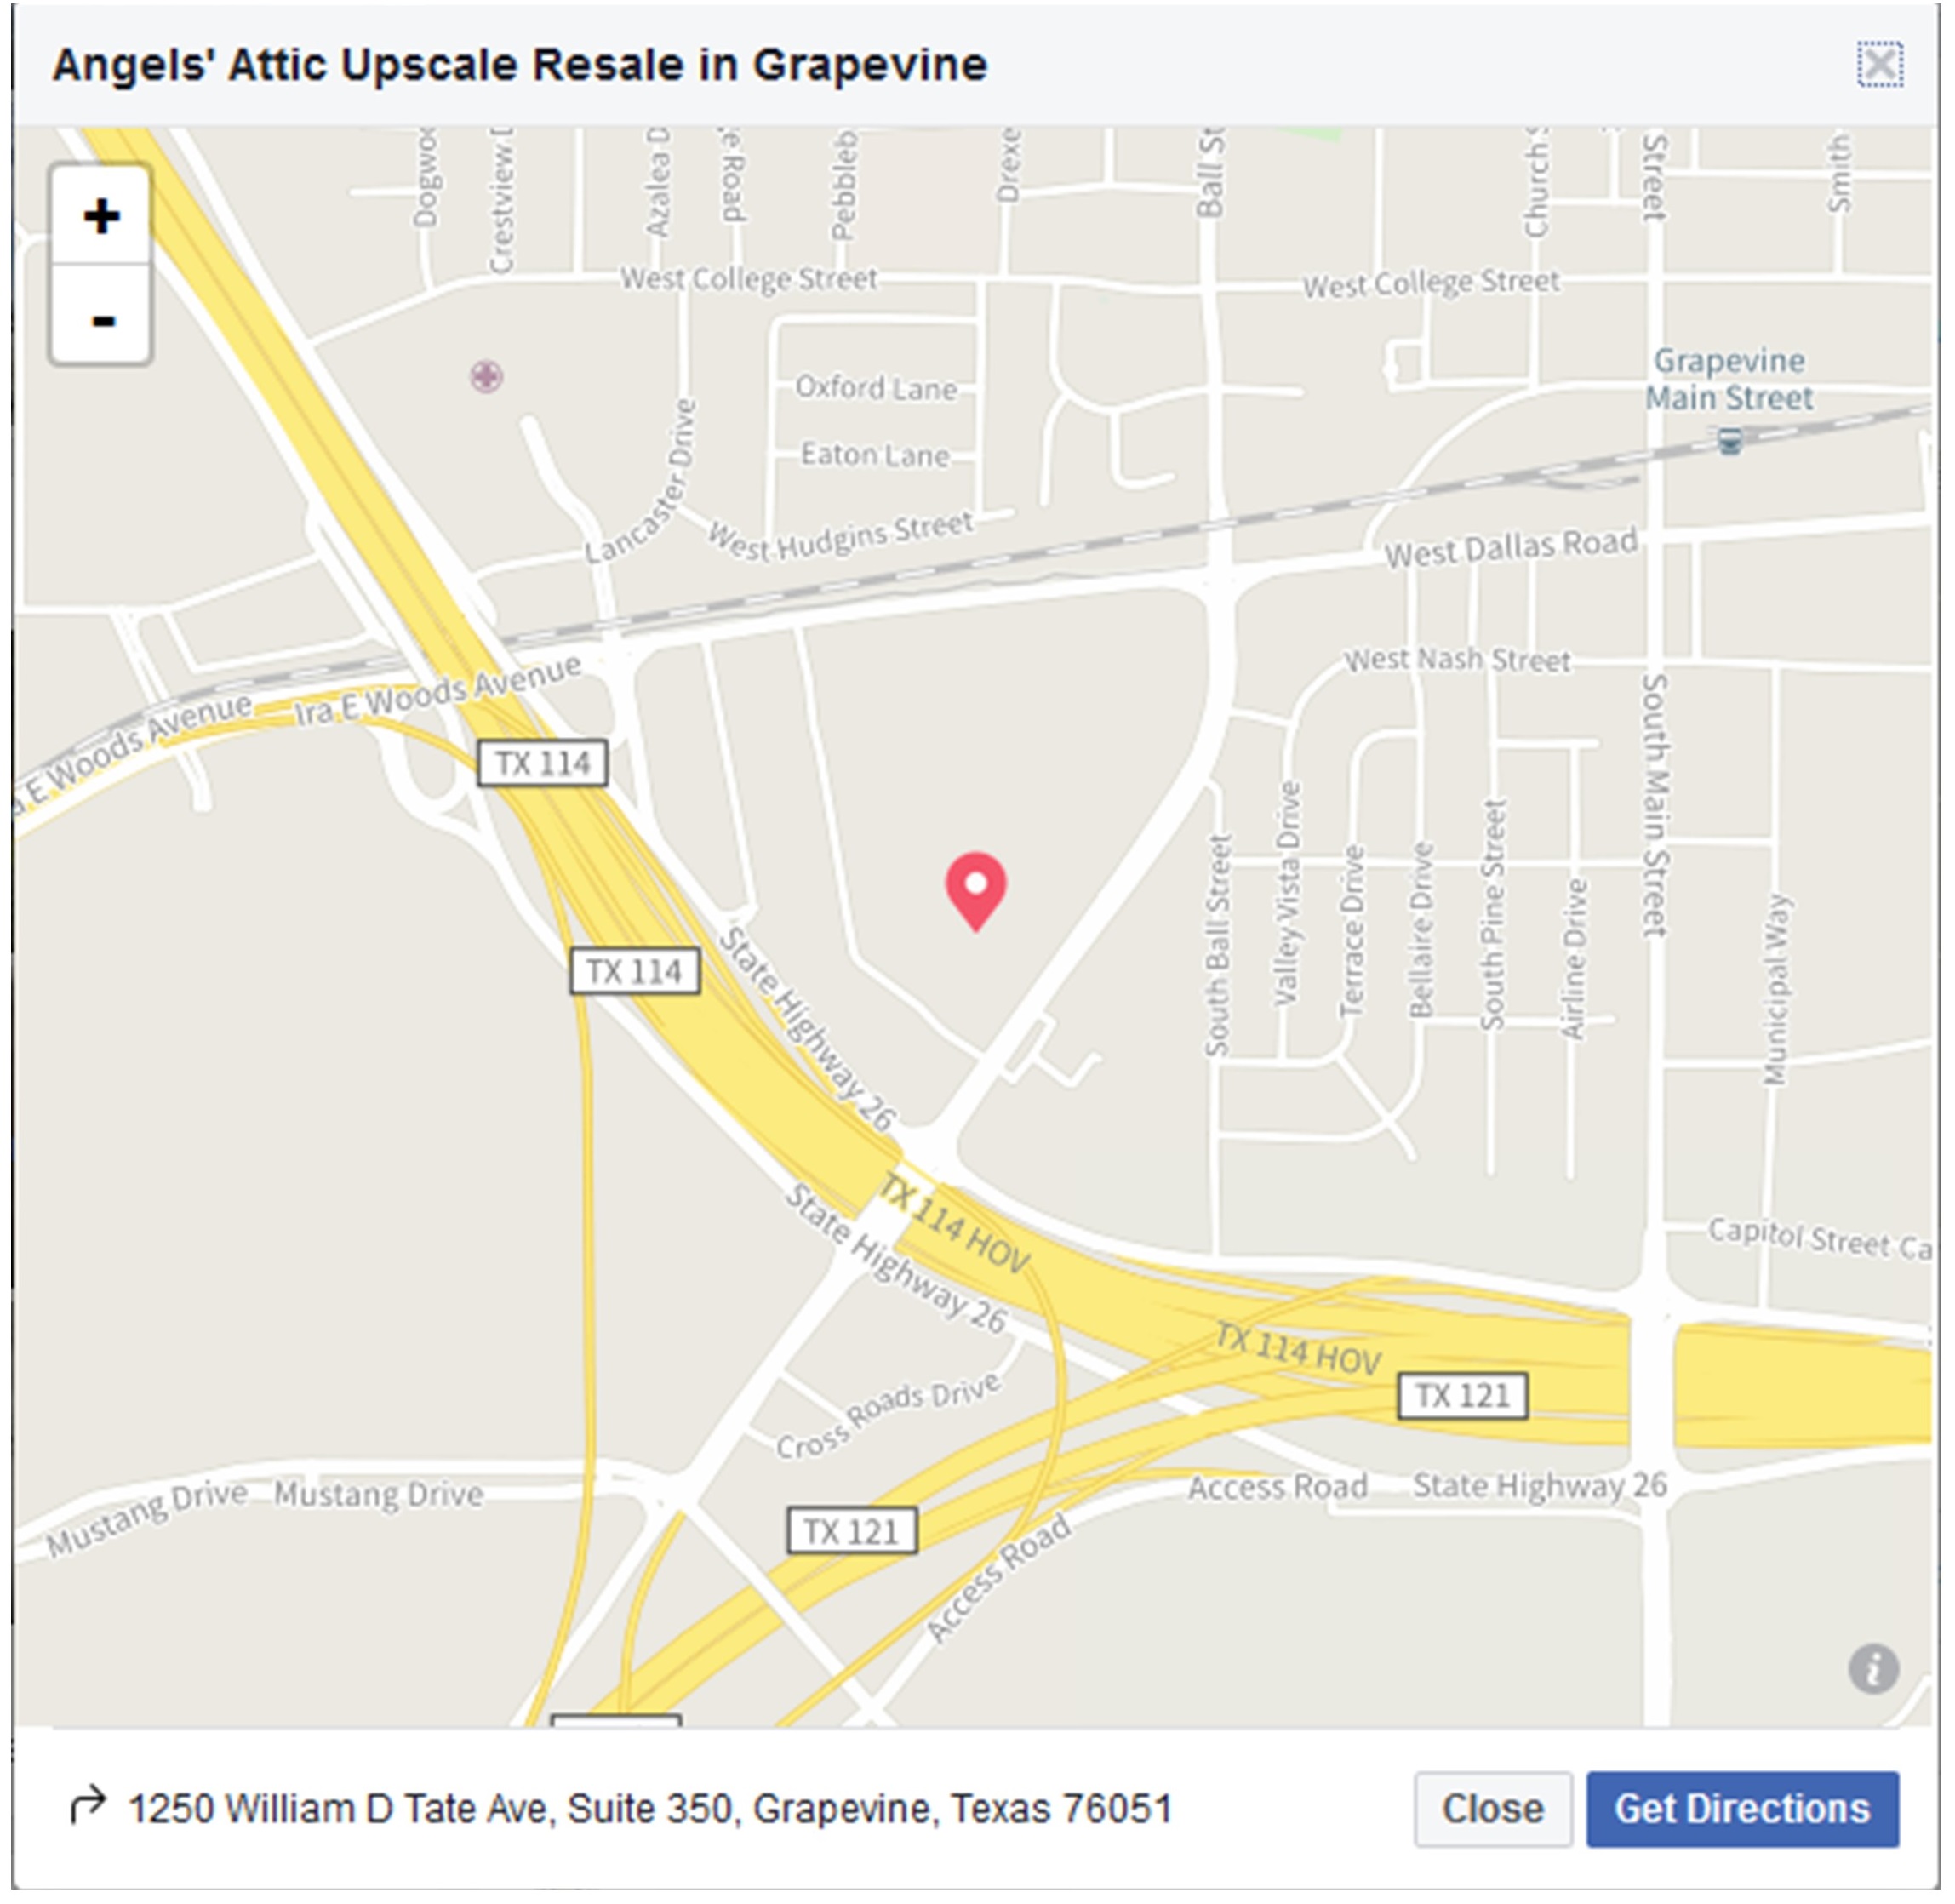Click the Oxford Lane street label
Image resolution: width=1955 pixels, height=1904 pixels.
876,388
